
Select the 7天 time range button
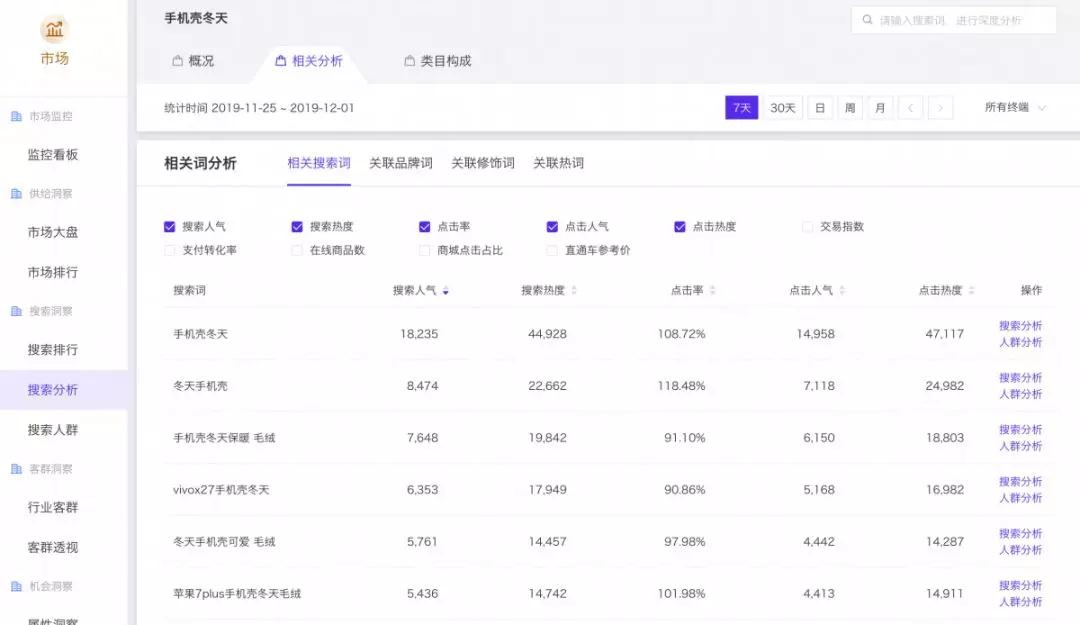[x=742, y=107]
